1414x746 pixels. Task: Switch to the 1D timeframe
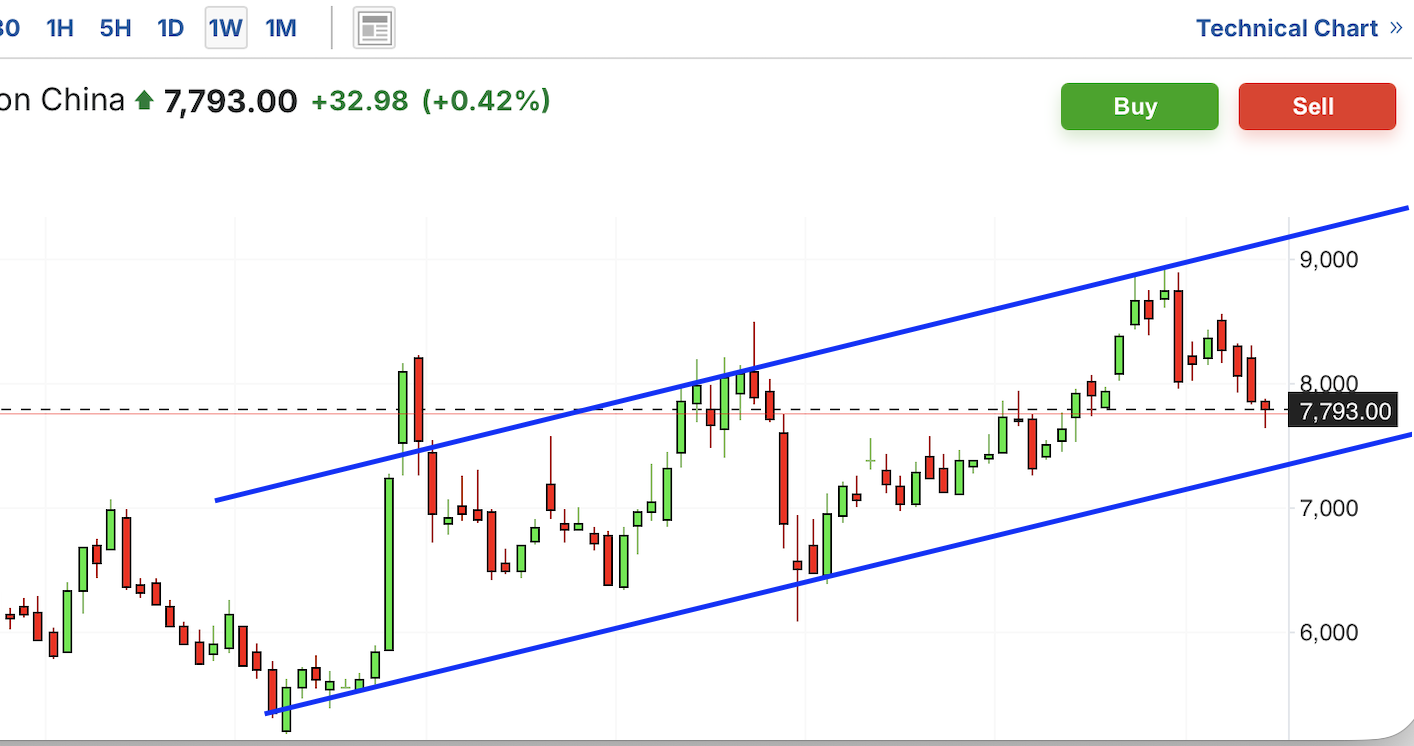coord(171,28)
